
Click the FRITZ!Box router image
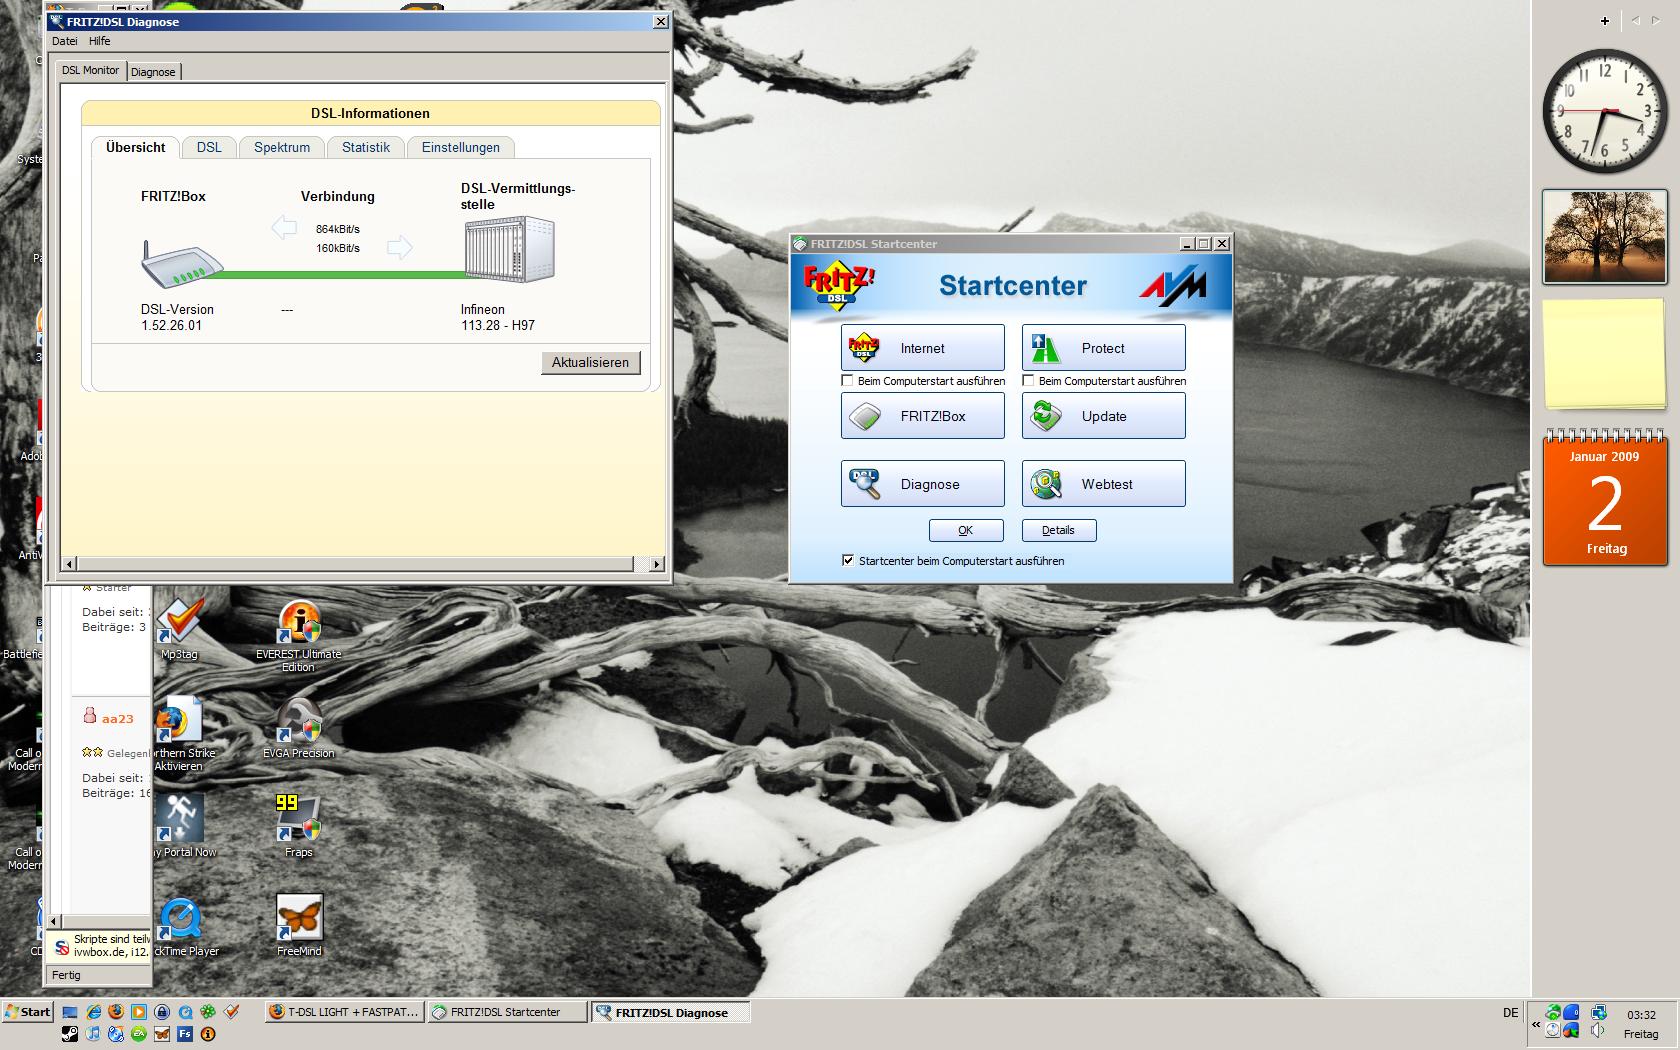click(183, 265)
